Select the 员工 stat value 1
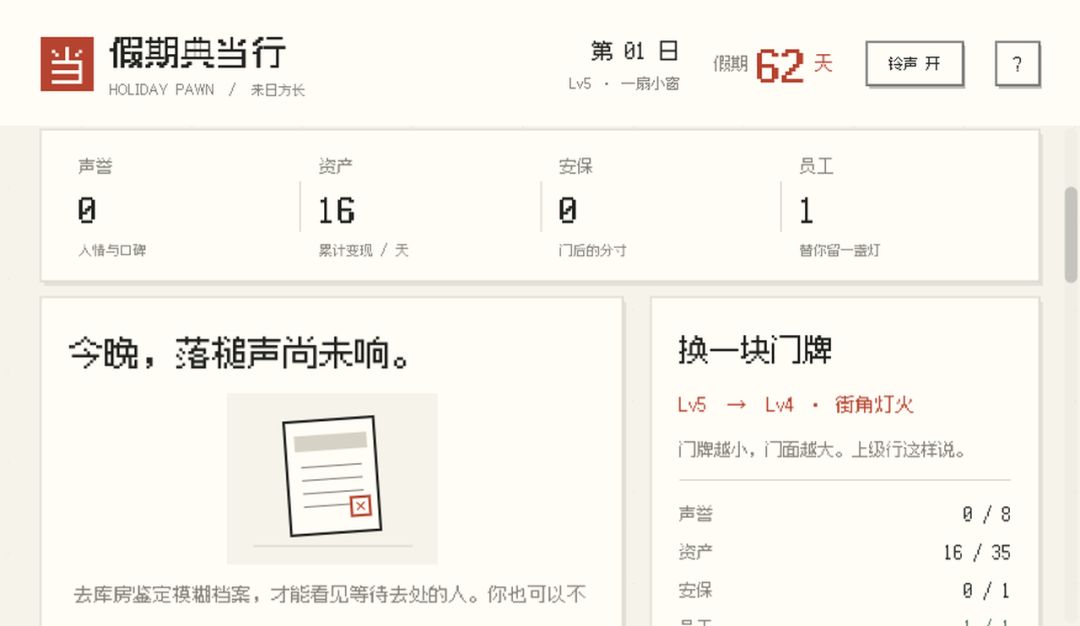 click(807, 211)
